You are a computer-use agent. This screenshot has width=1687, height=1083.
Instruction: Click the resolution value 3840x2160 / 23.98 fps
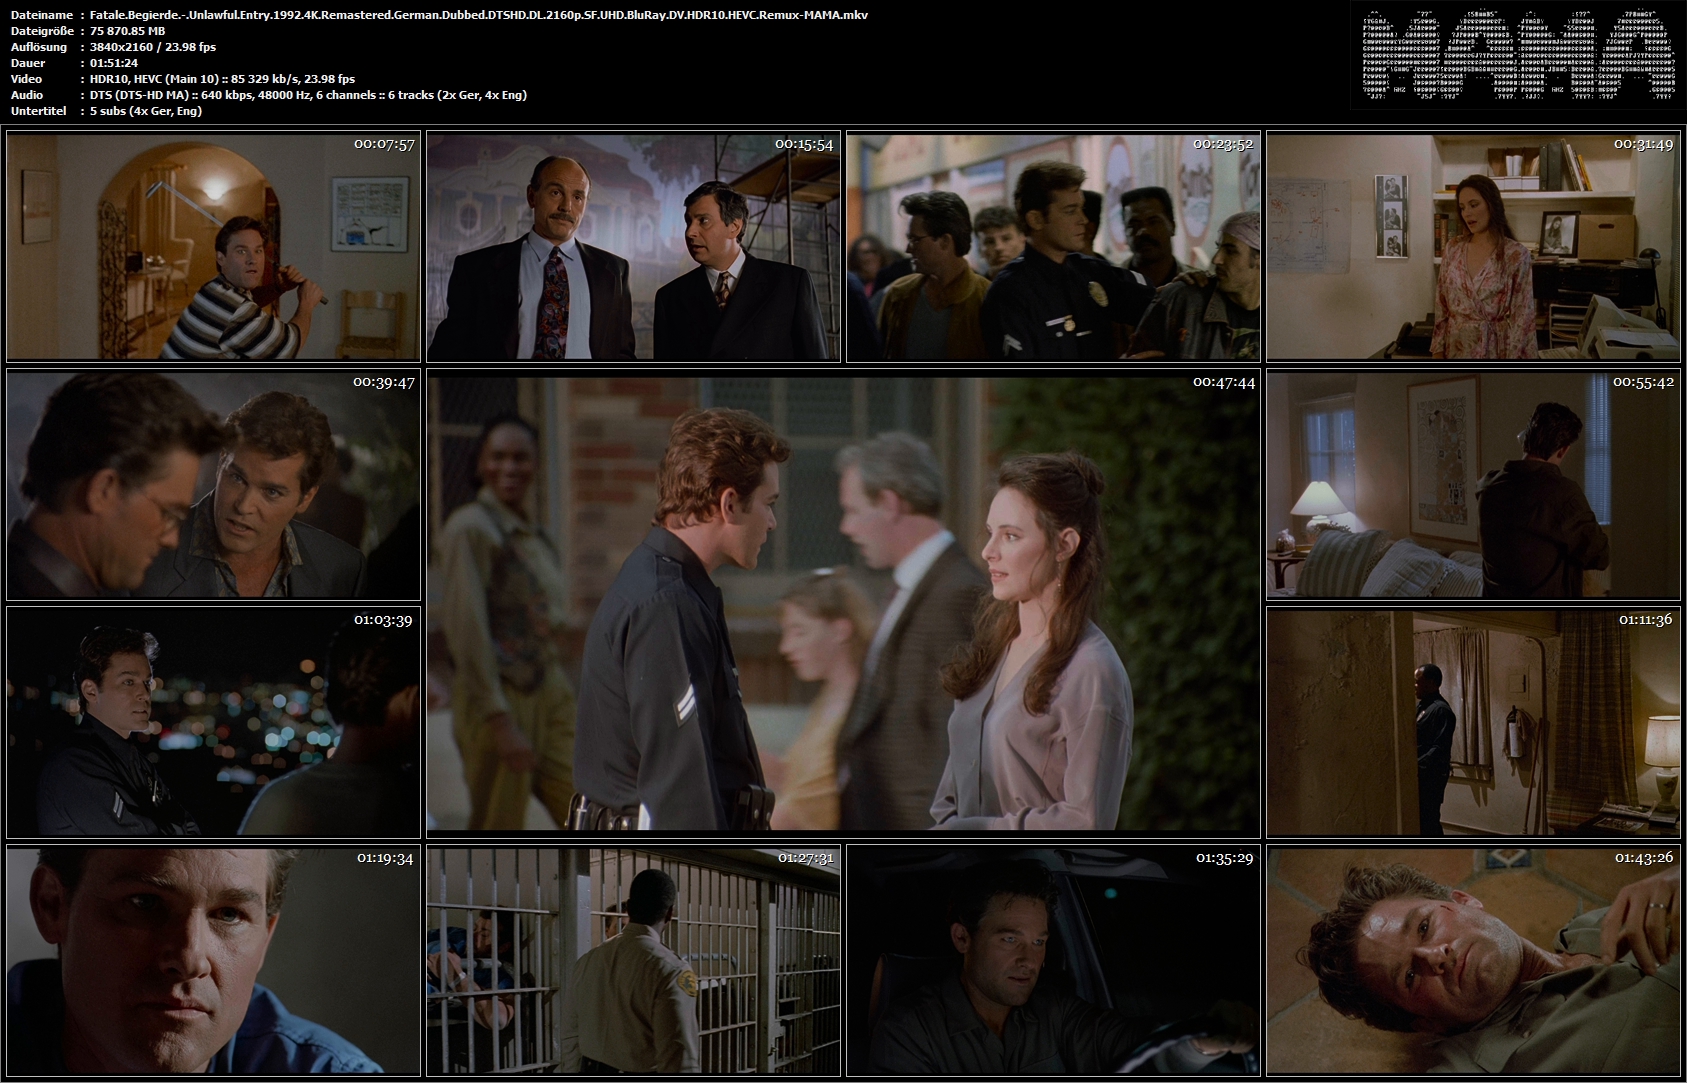point(153,47)
